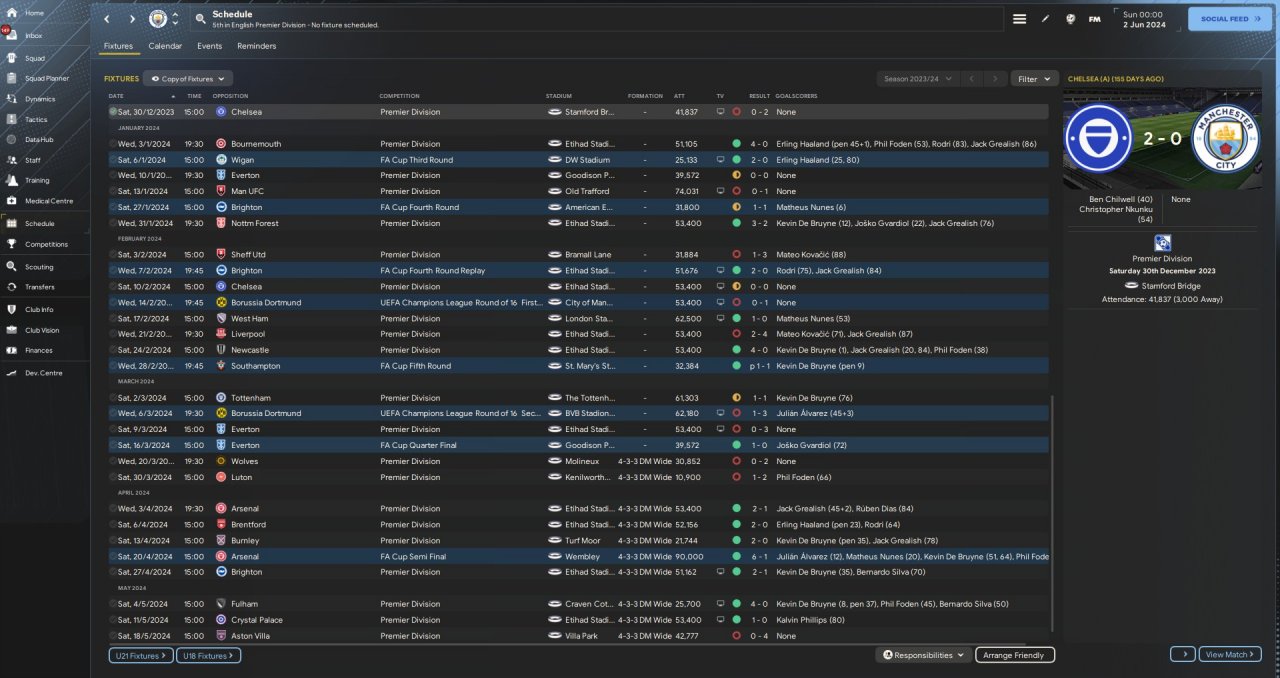Open Finances
1280x678 pixels.
click(x=38, y=350)
